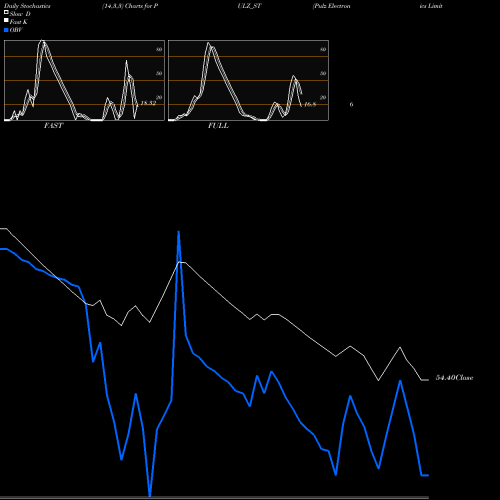This screenshot has height=500, width=500.
Task: Click the FAST label under the chart
Action: [x=53, y=126]
